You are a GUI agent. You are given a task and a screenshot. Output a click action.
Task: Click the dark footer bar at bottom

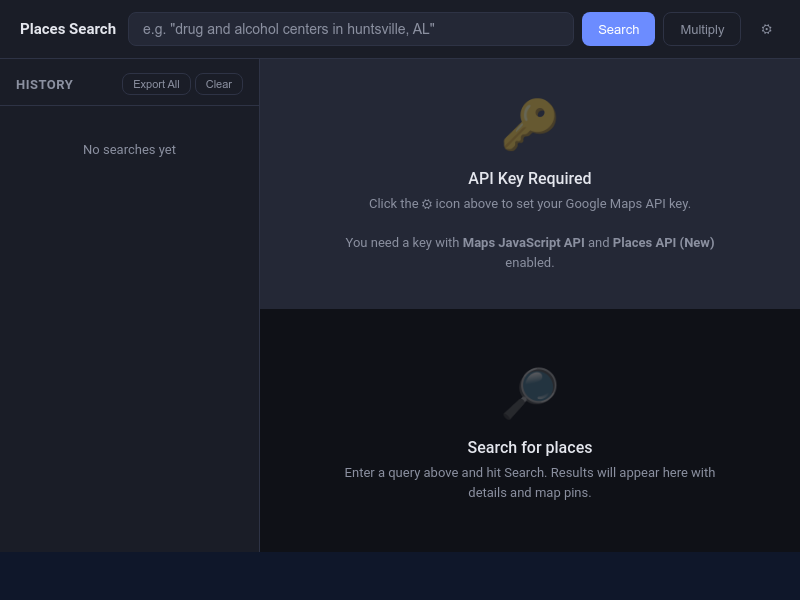tap(400, 576)
